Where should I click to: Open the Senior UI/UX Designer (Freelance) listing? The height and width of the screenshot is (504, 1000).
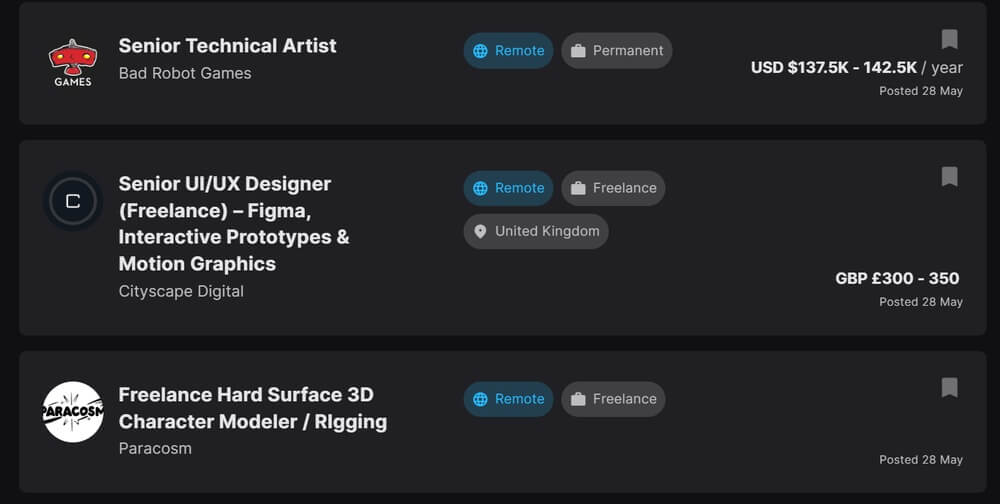pyautogui.click(x=234, y=223)
